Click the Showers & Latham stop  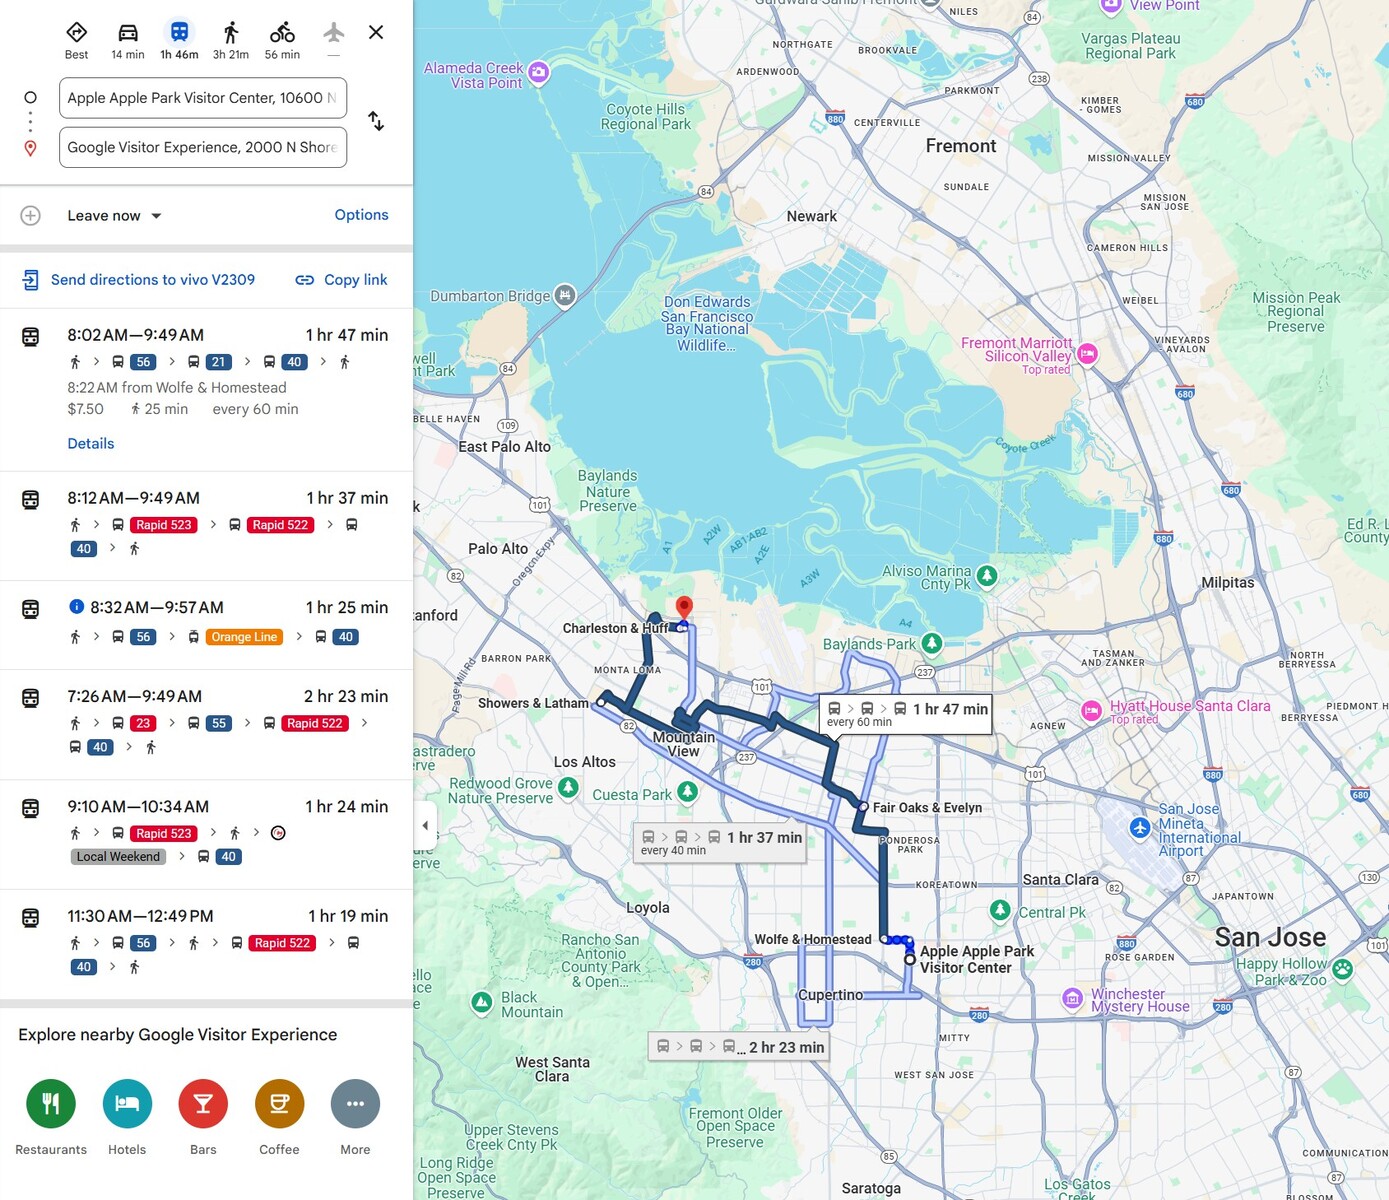(601, 702)
